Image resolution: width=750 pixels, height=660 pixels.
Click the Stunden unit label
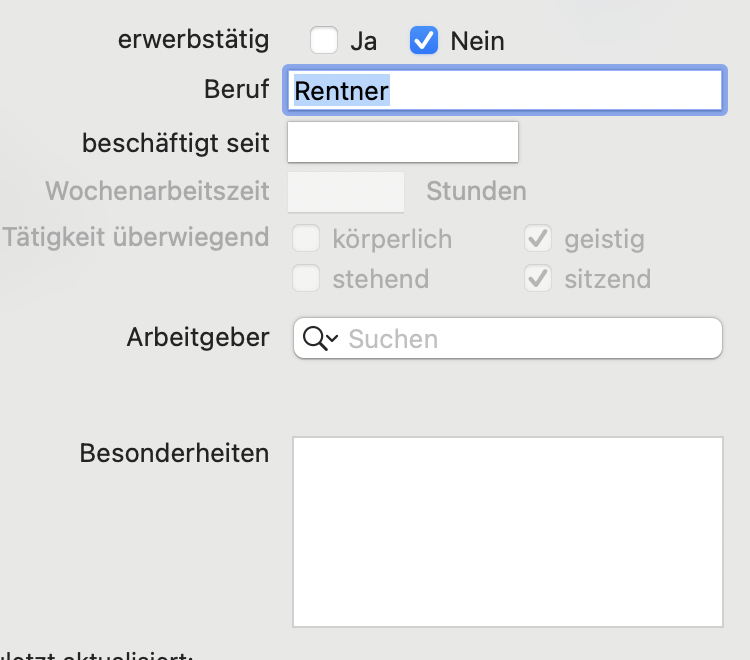[x=476, y=191]
